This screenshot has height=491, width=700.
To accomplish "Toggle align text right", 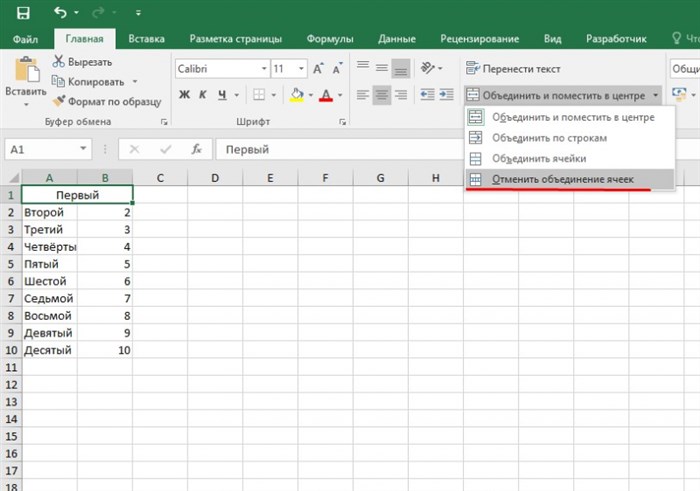I will [x=401, y=95].
